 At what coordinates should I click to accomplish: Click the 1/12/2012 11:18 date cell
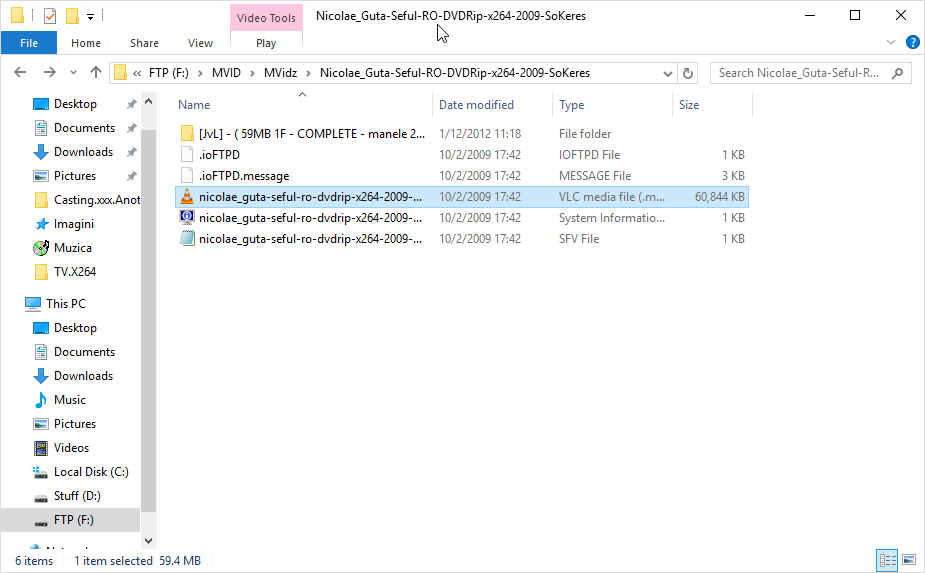click(x=480, y=134)
